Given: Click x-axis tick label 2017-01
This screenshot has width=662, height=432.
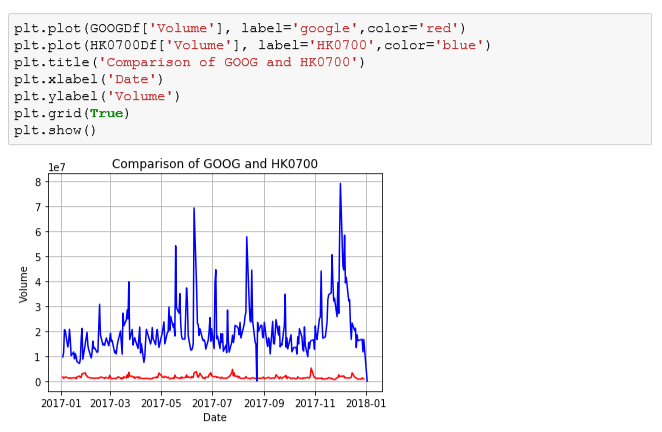Looking at the screenshot, I should tap(61, 403).
